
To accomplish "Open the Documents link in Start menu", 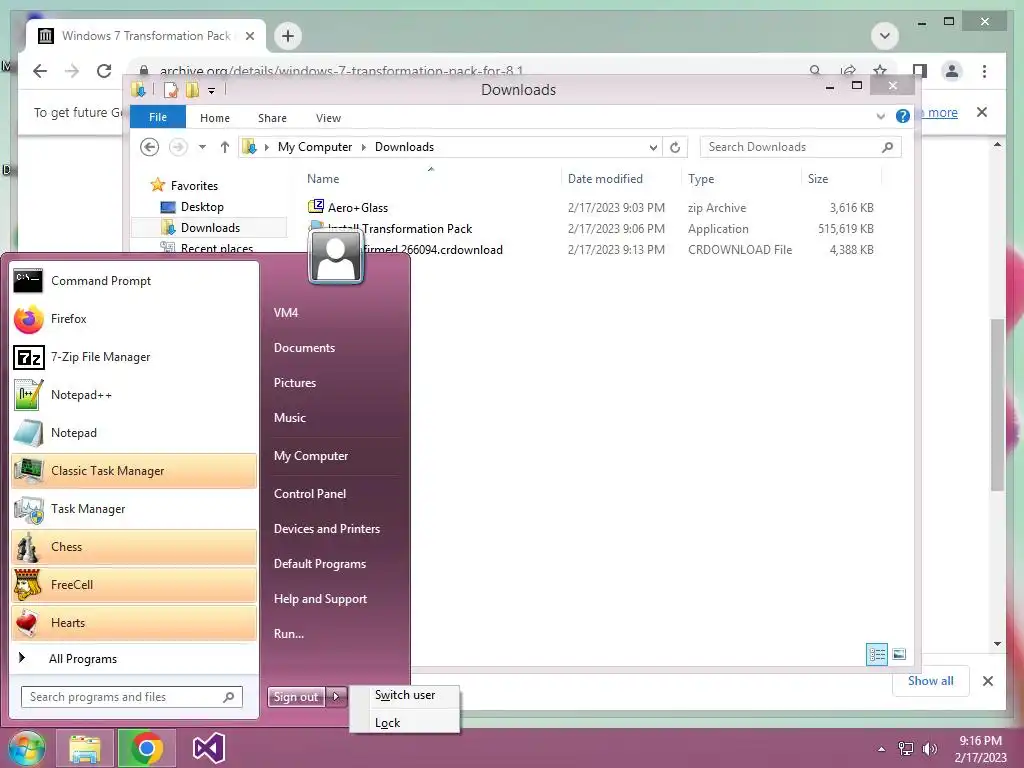I will 304,347.
